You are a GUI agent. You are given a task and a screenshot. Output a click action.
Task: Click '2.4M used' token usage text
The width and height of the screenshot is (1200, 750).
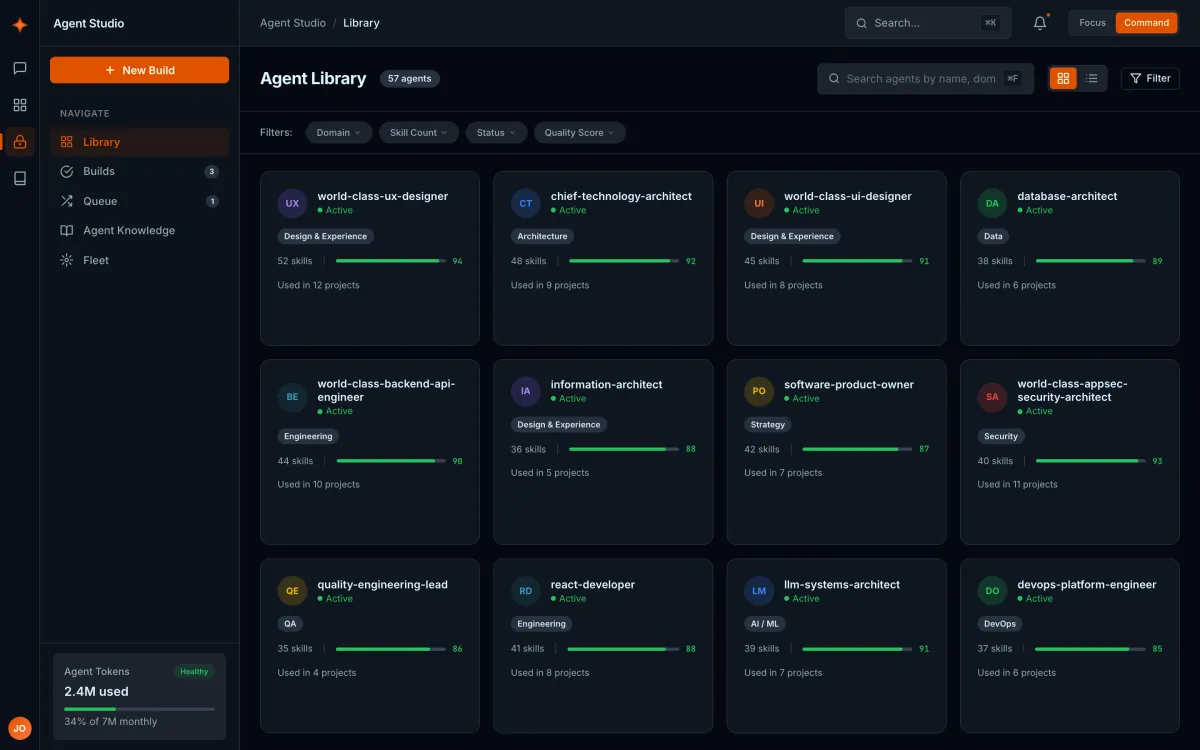tap(96, 691)
